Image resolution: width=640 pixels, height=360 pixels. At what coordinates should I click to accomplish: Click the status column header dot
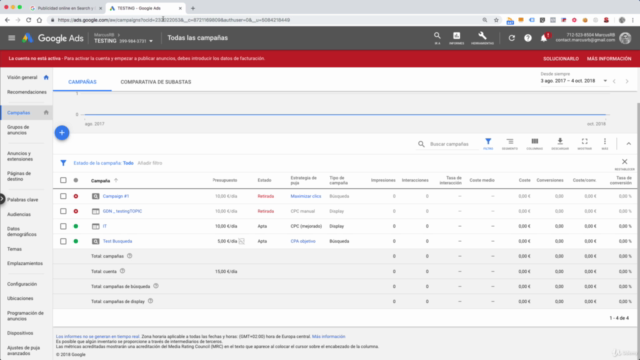(76, 180)
